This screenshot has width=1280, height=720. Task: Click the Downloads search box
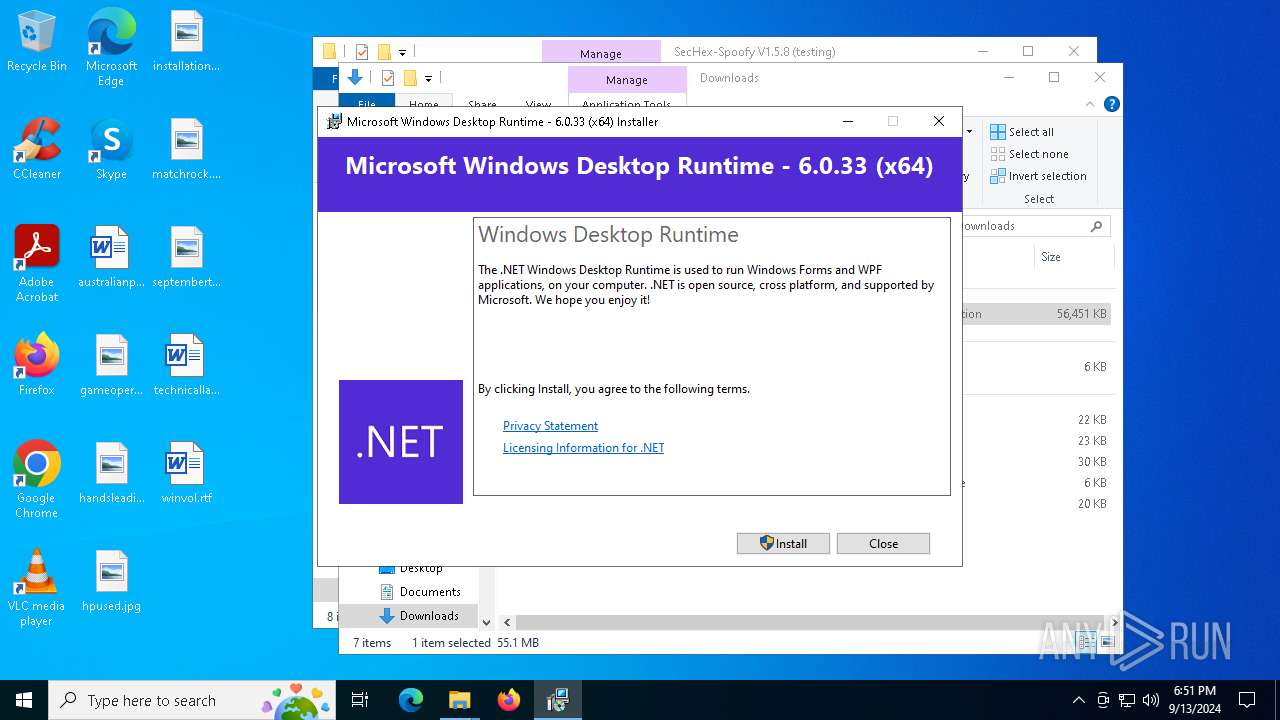click(x=1035, y=226)
